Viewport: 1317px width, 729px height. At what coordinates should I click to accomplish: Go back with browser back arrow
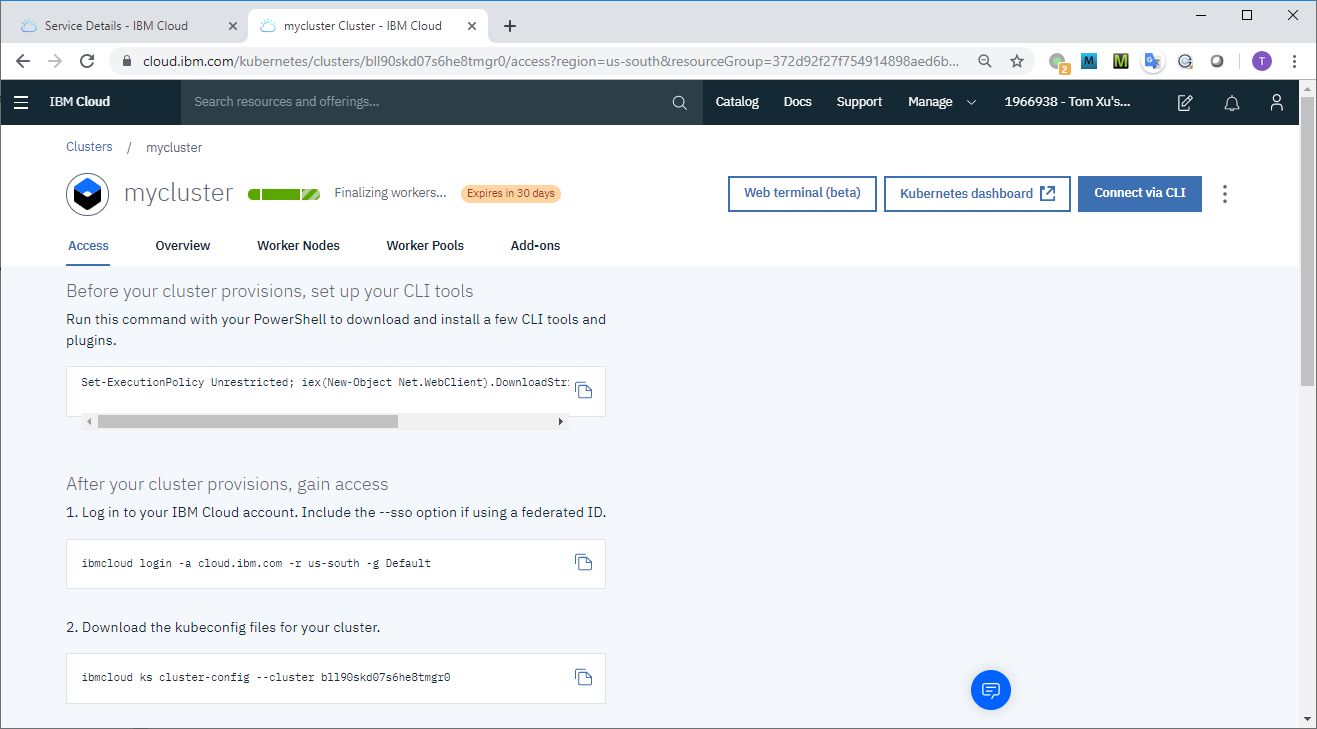pyautogui.click(x=23, y=61)
